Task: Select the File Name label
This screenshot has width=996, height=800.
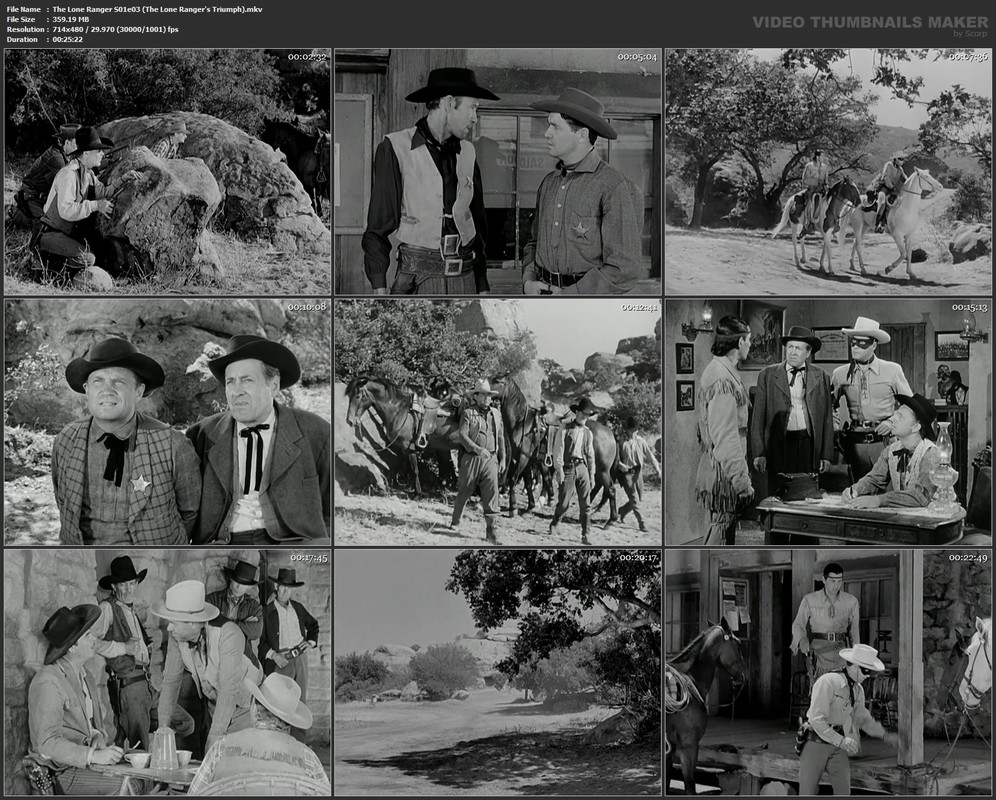Action: [24, 10]
